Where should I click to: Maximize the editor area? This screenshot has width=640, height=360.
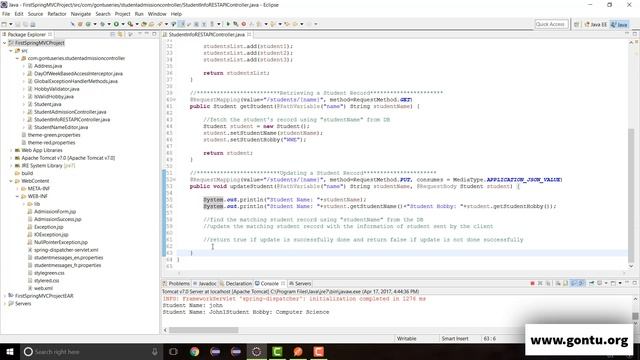[635, 34]
